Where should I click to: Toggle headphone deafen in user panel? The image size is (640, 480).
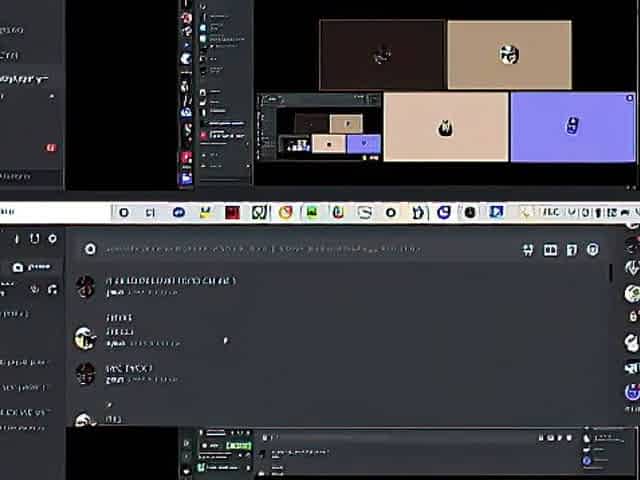click(x=34, y=239)
